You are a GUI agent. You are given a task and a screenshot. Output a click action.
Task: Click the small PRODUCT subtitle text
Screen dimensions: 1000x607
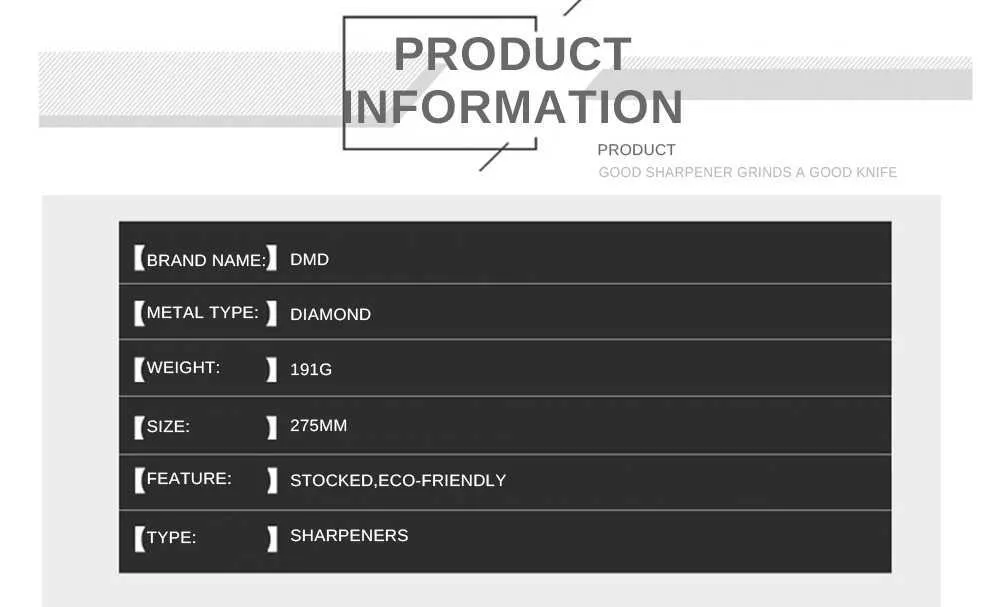tap(636, 150)
